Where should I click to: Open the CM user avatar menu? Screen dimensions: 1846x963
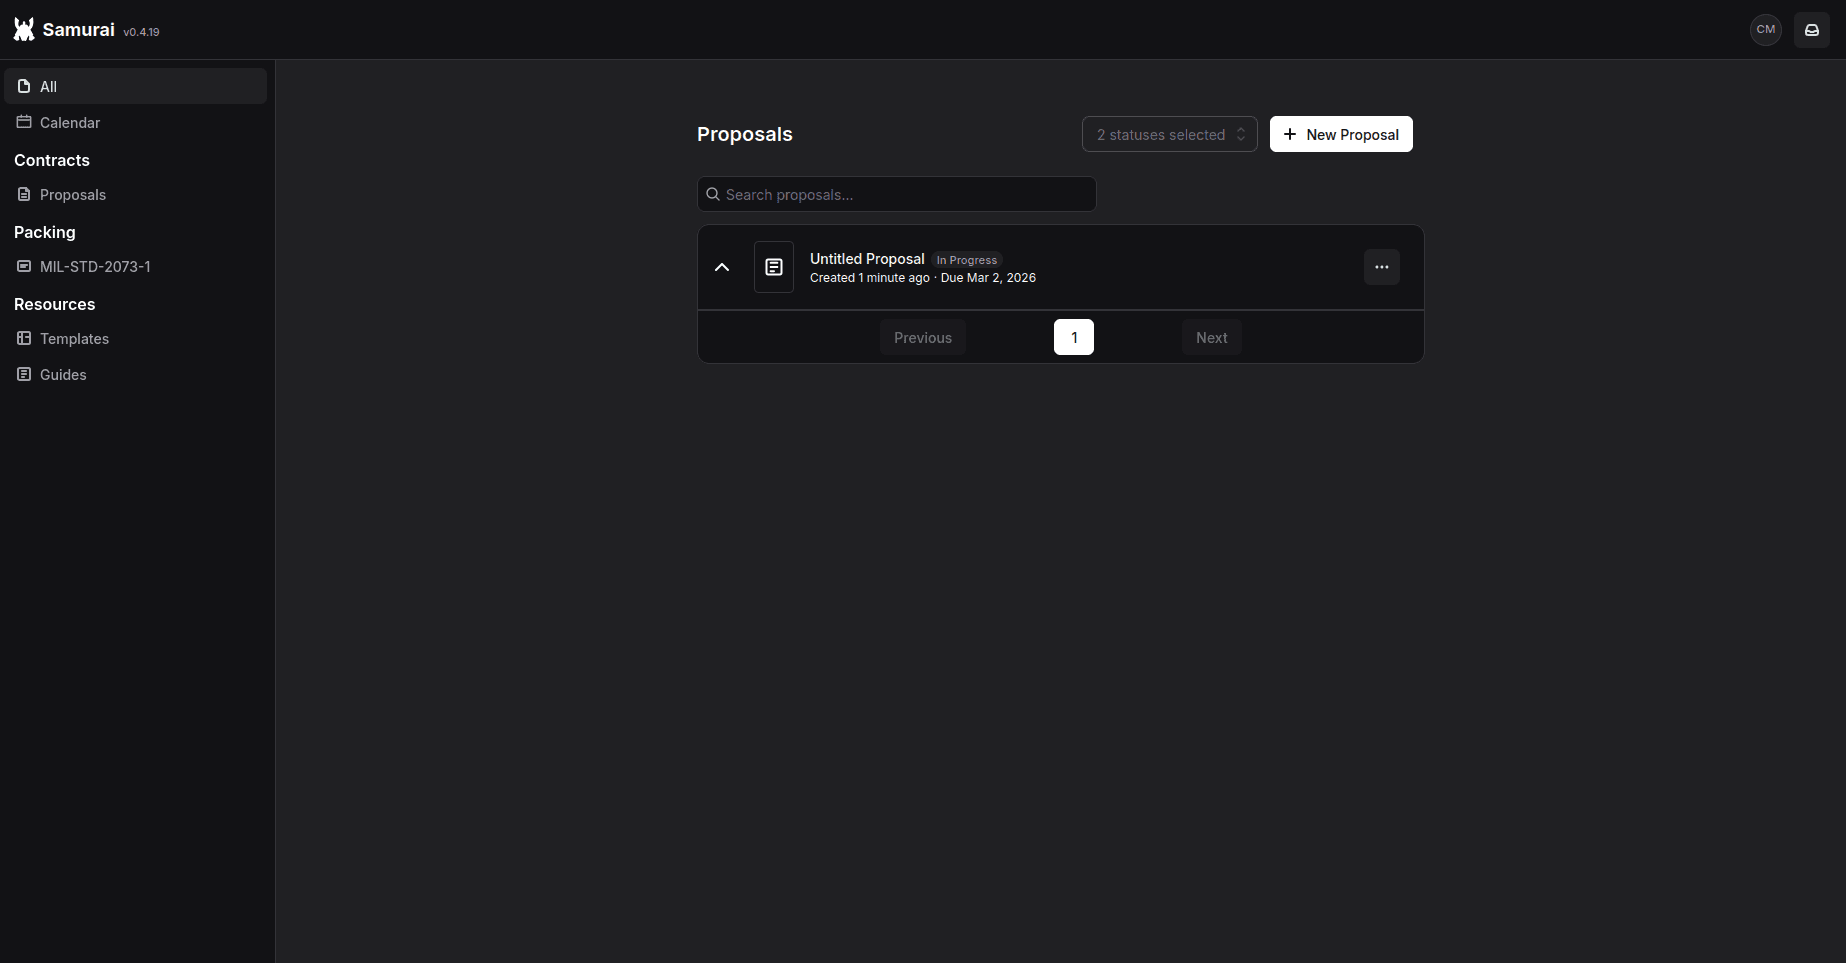(1765, 30)
